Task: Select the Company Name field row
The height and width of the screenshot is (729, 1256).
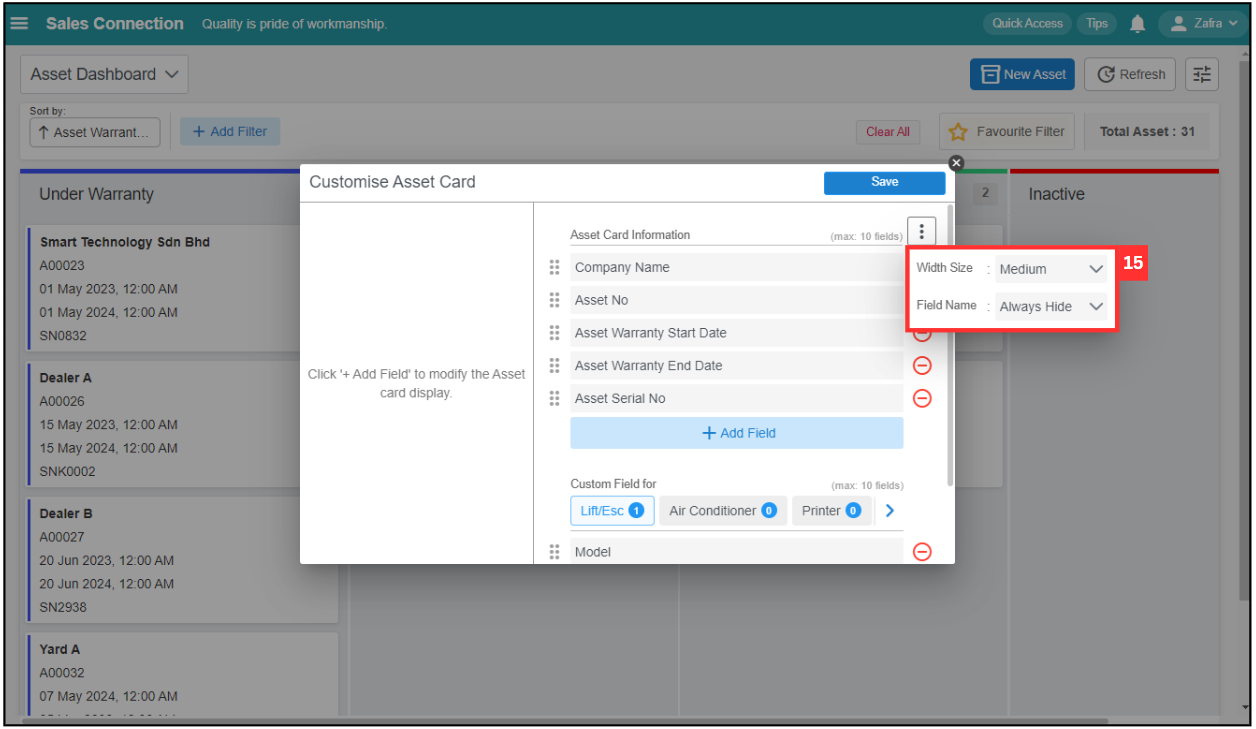Action: [x=737, y=267]
